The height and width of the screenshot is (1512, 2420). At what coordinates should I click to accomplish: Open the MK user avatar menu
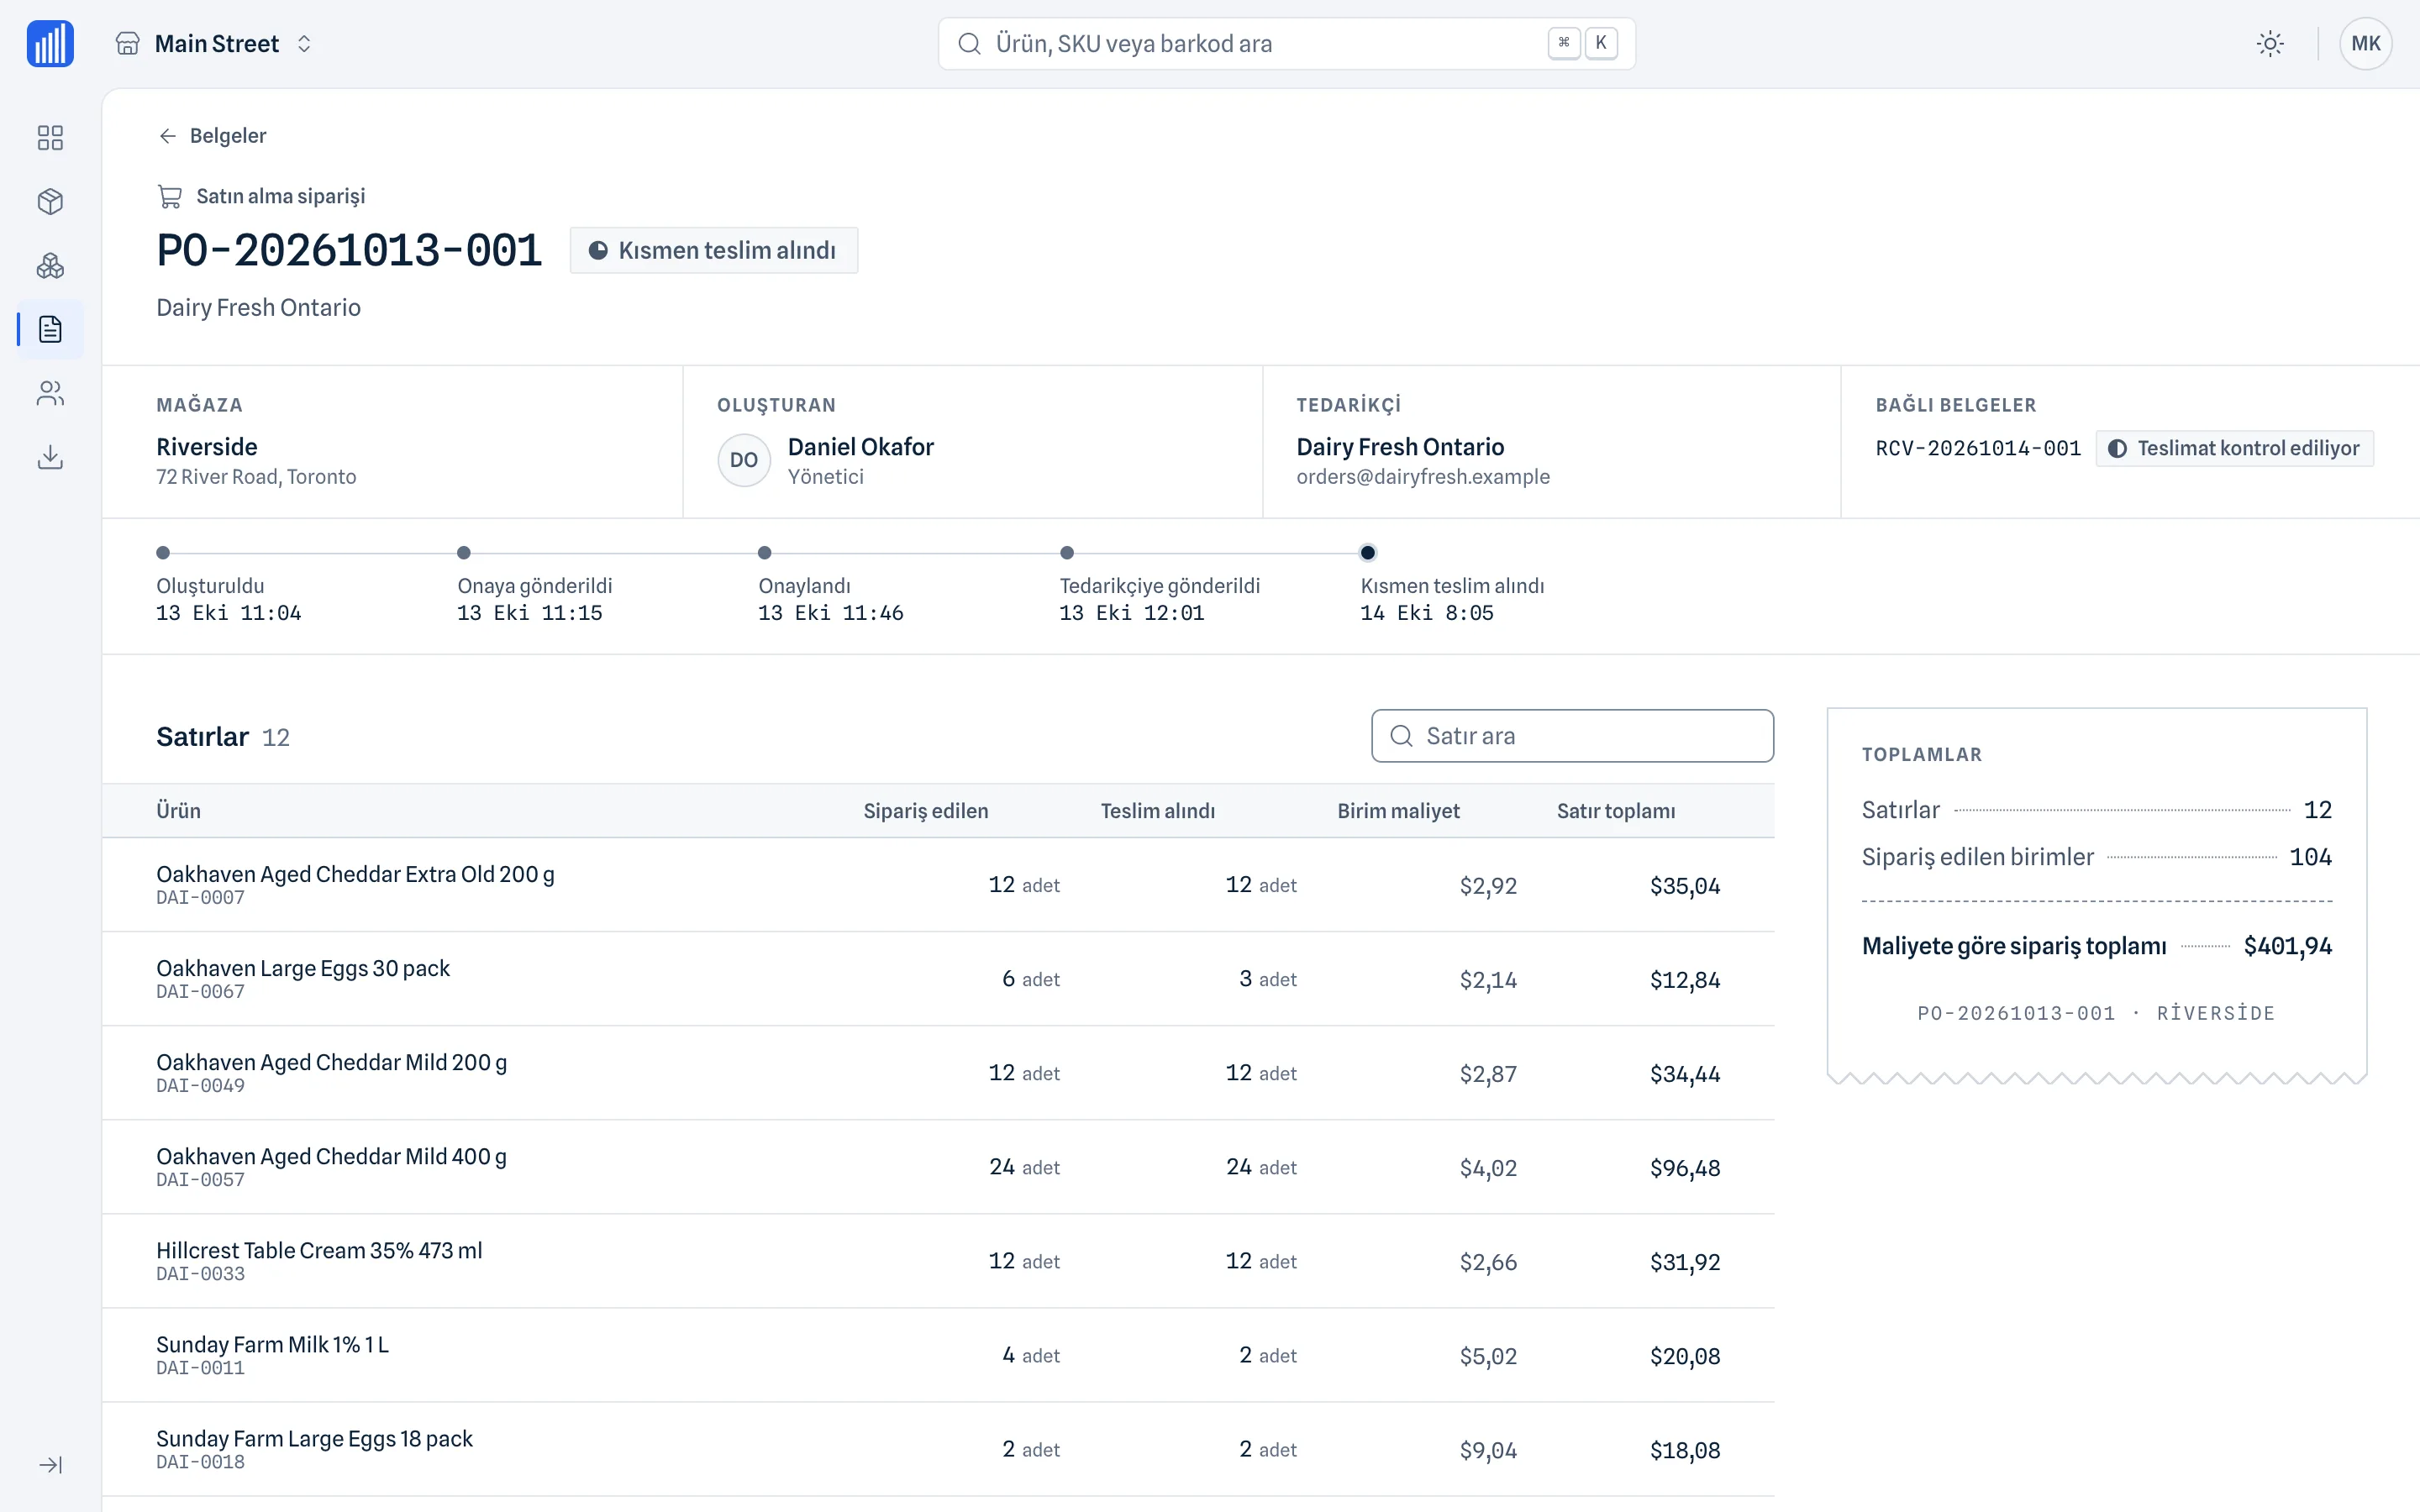pos(2365,44)
